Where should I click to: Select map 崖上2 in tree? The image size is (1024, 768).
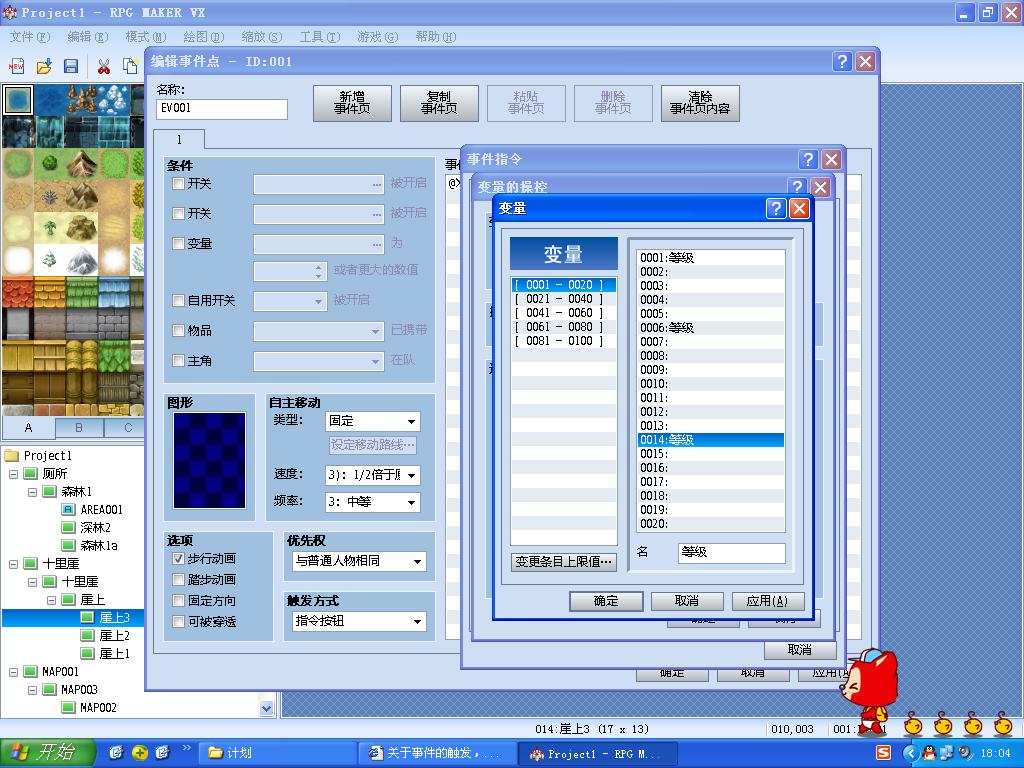click(x=114, y=635)
